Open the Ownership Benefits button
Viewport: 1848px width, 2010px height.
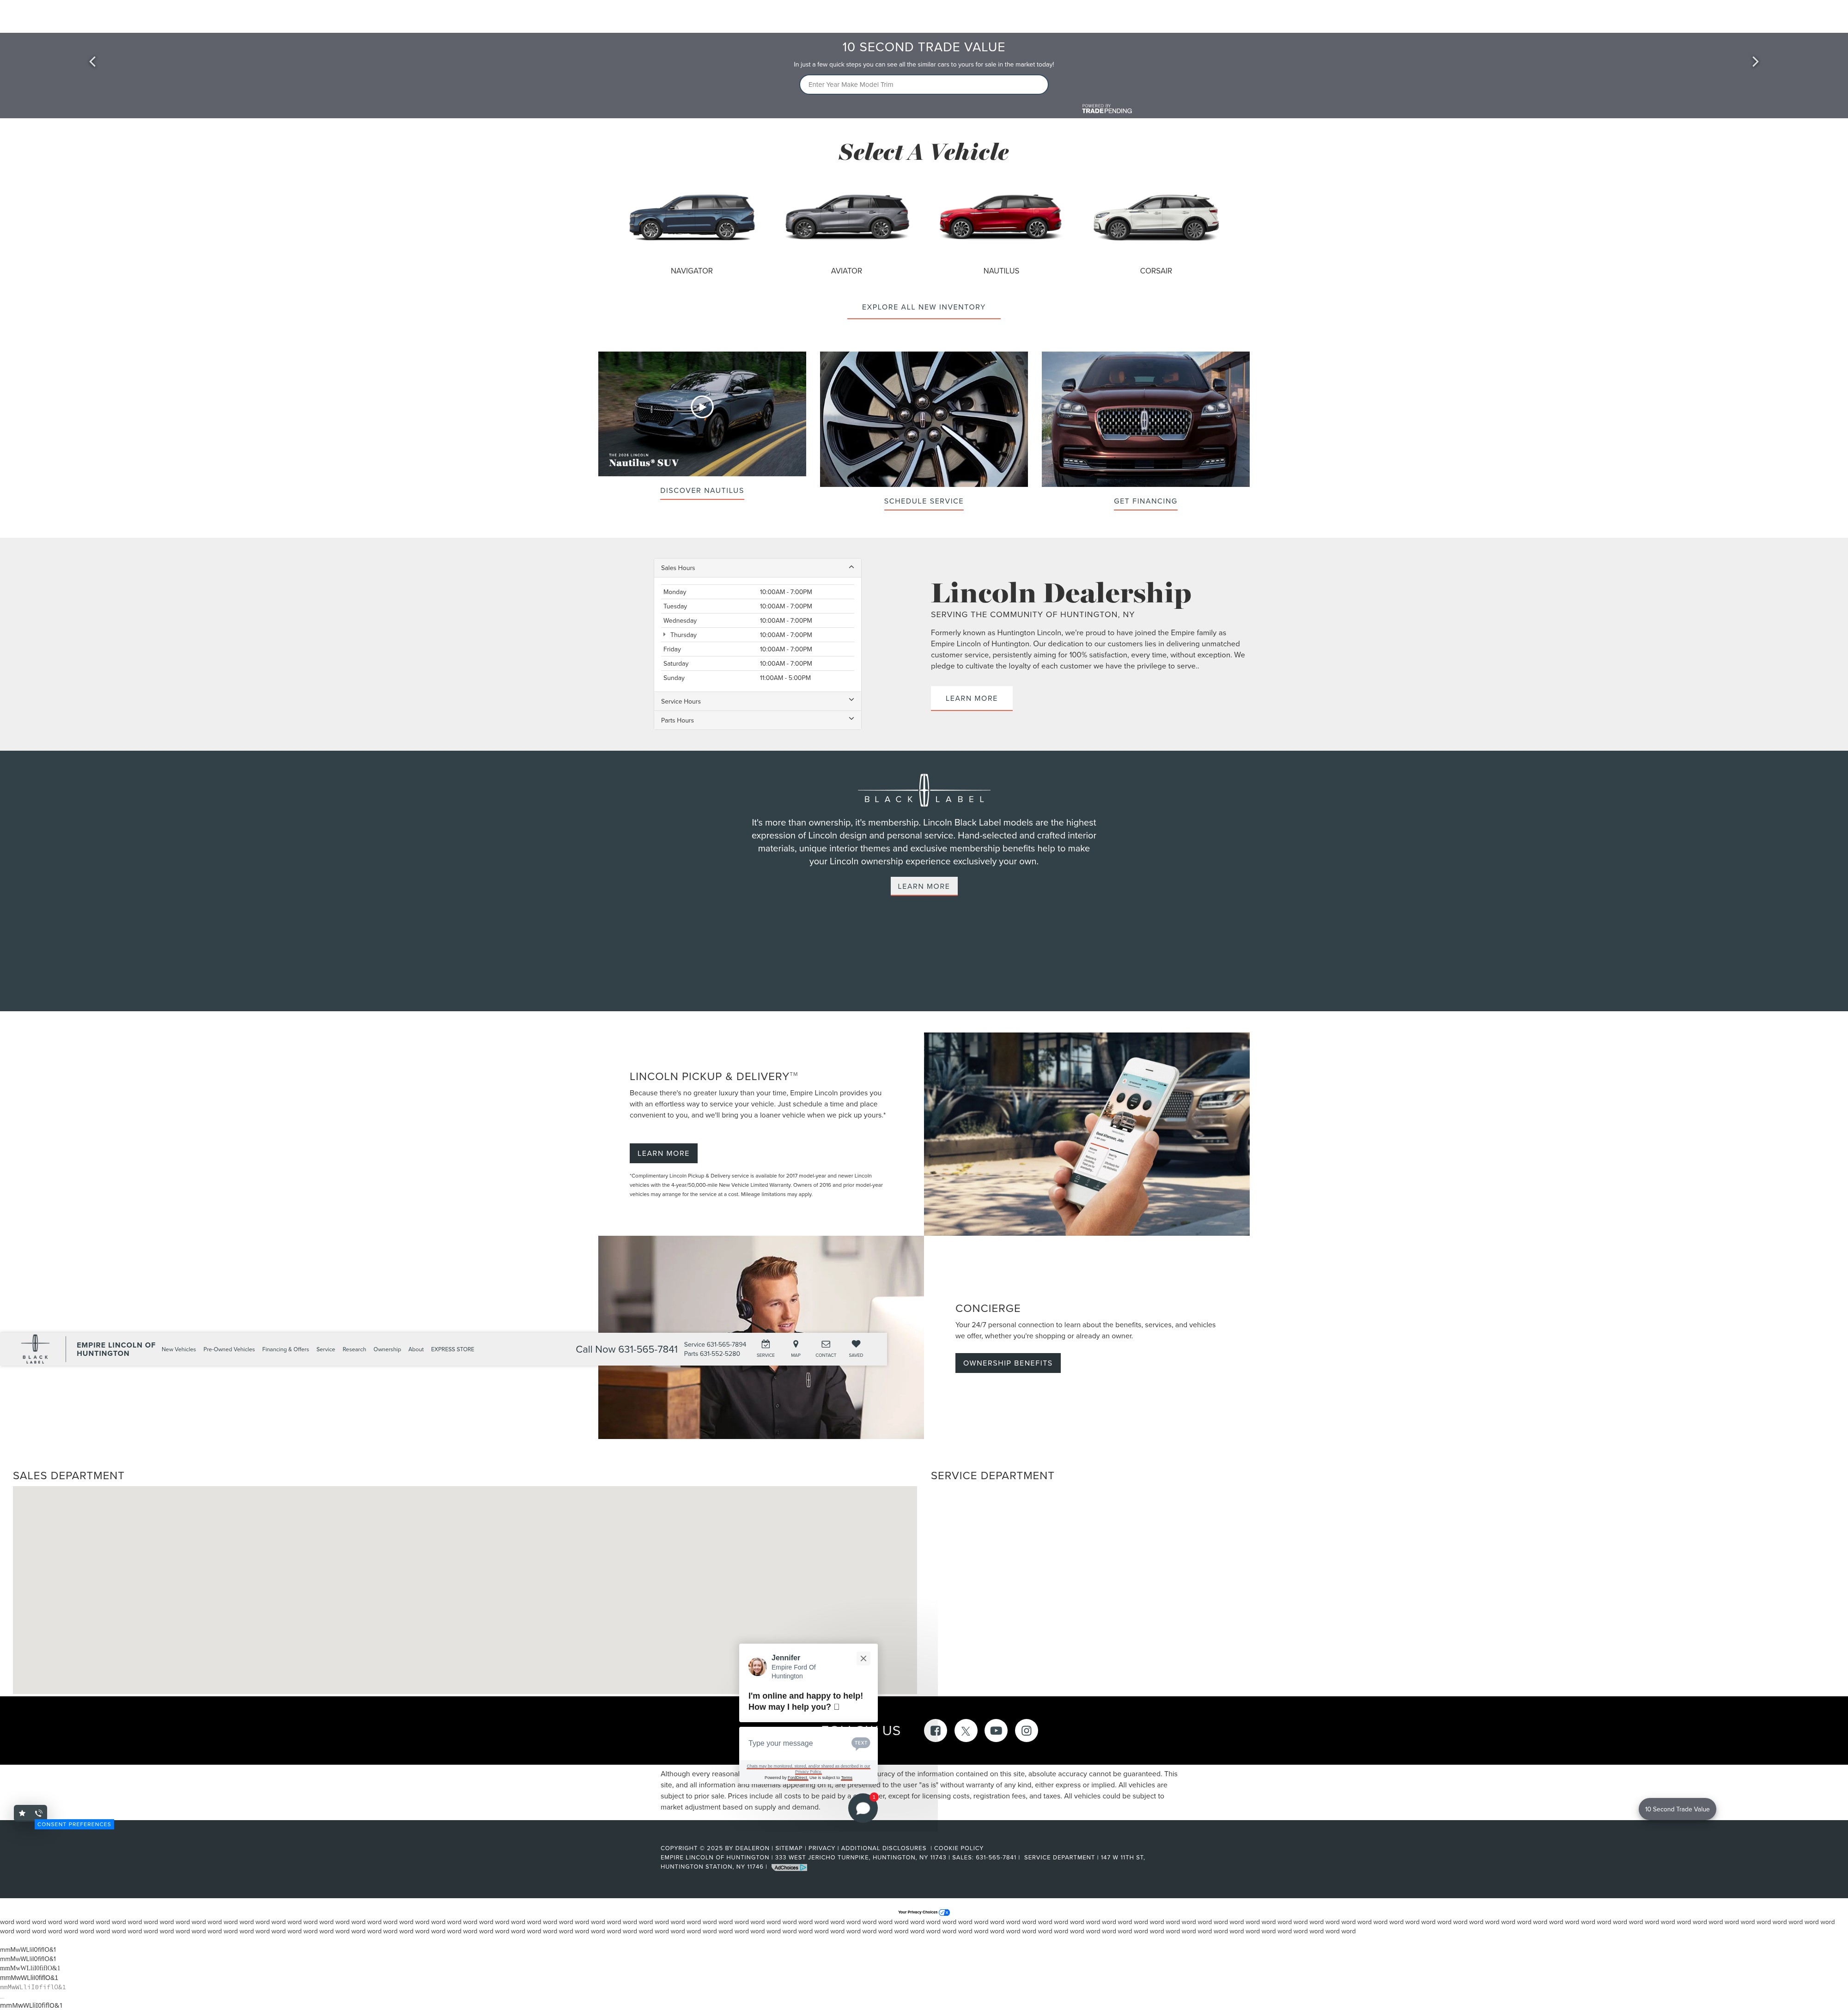click(x=1007, y=1363)
